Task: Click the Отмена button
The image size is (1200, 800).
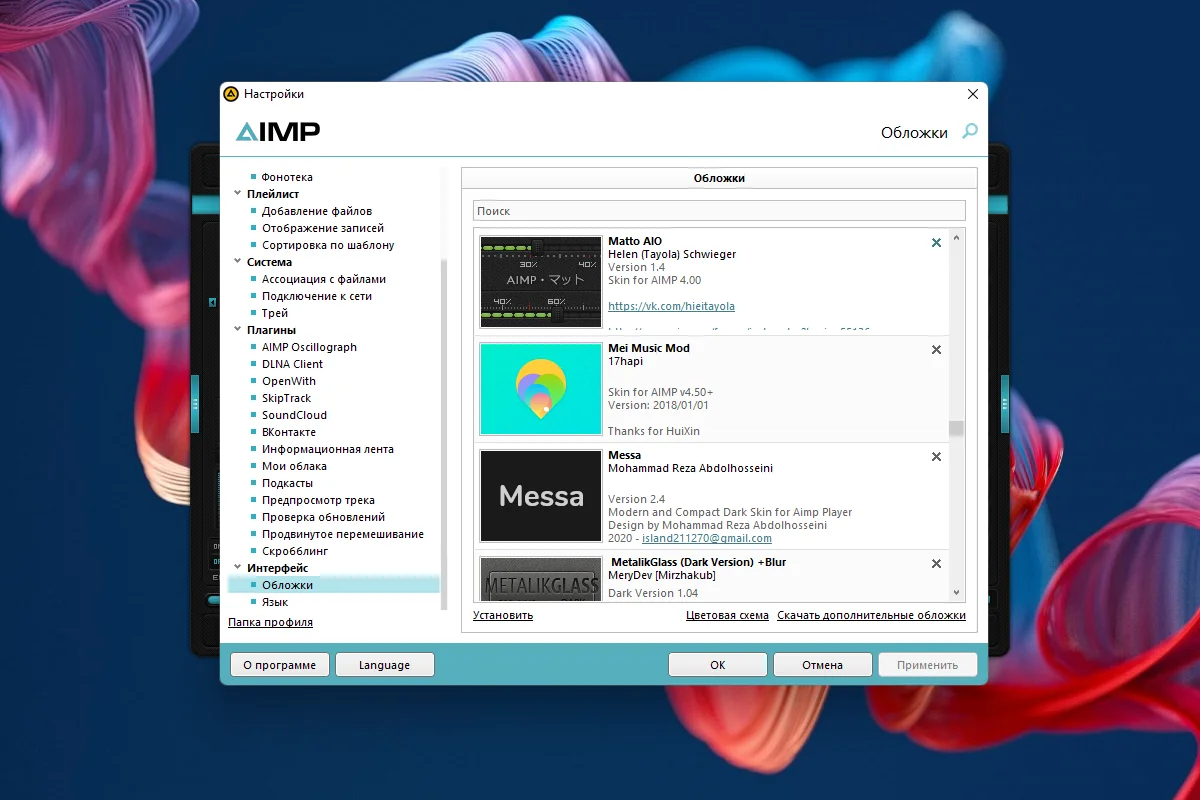Action: pos(822,665)
